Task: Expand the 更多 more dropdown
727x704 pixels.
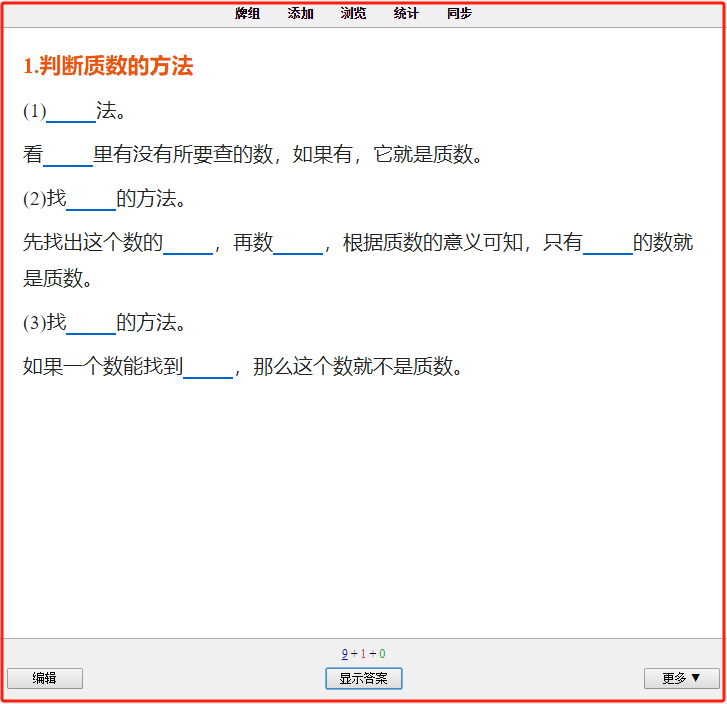Action: [681, 678]
